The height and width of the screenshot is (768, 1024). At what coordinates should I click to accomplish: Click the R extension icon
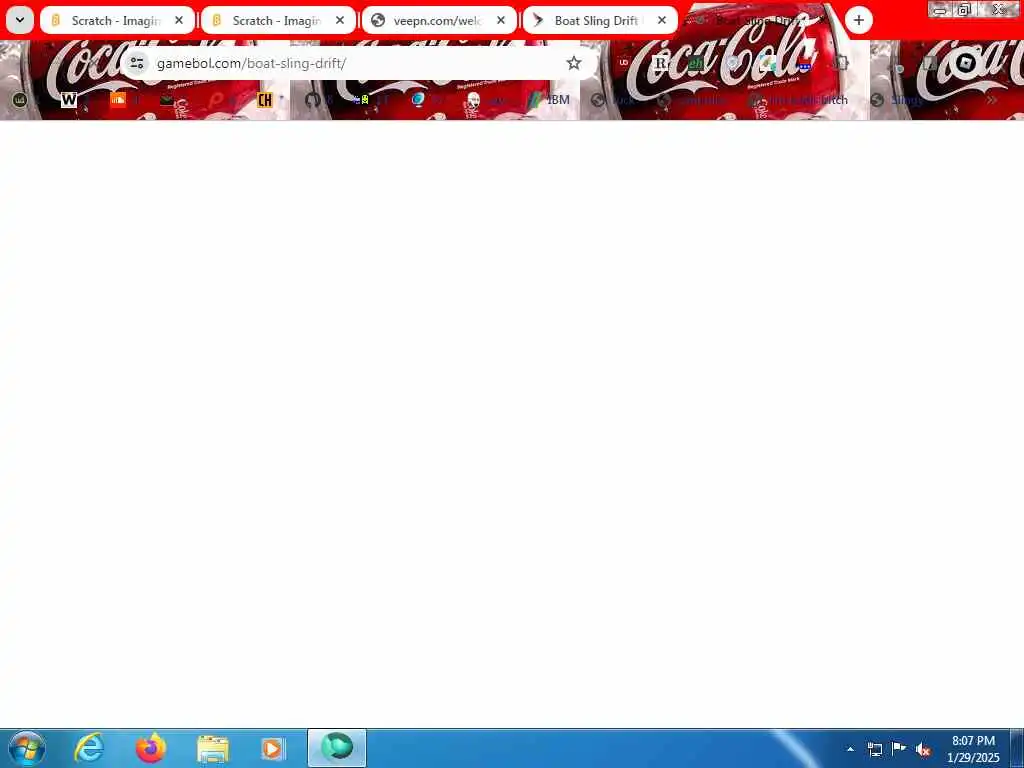[661, 63]
